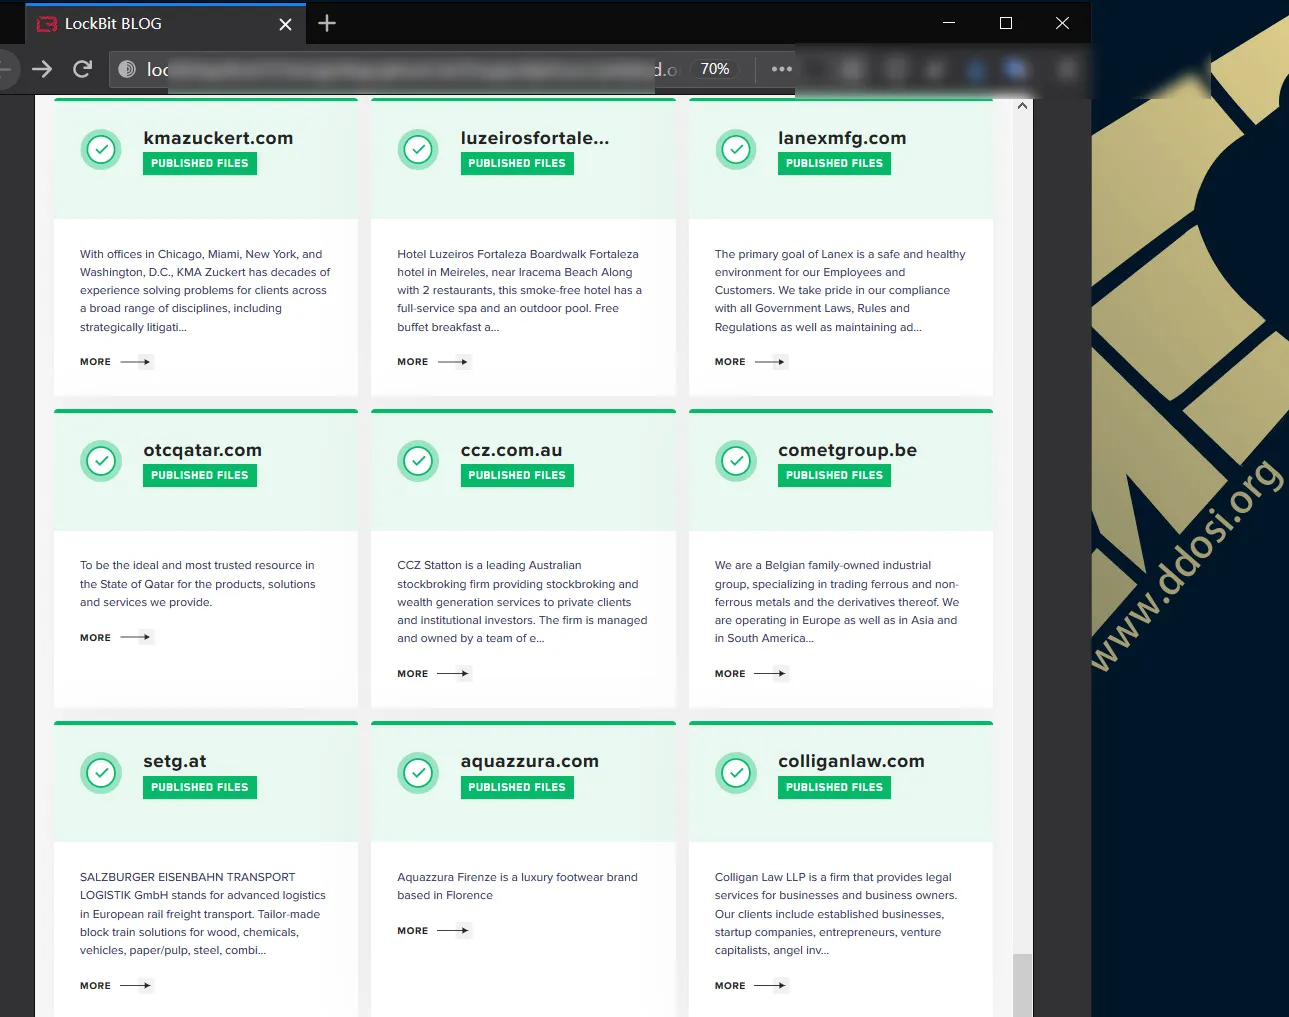The width and height of the screenshot is (1289, 1017).
Task: Click the Aquazzura Firenze description text
Action: pyautogui.click(x=517, y=886)
